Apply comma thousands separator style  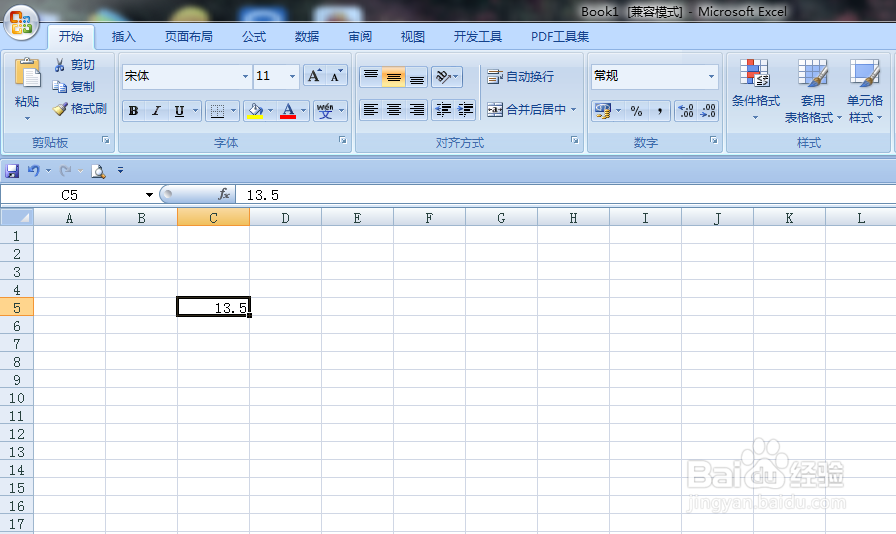click(659, 111)
